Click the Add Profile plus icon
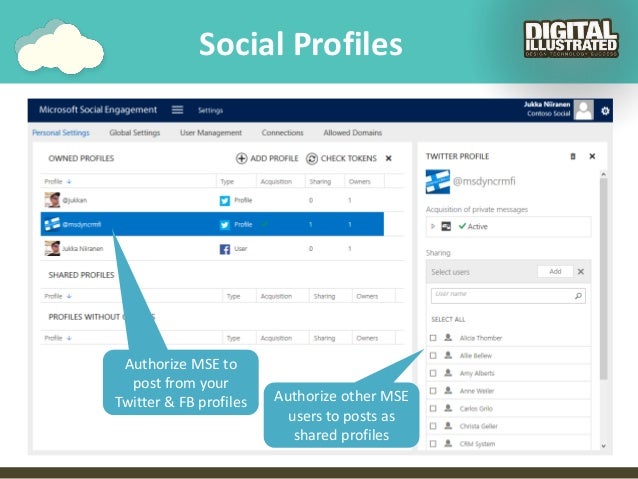The image size is (638, 479). (241, 158)
